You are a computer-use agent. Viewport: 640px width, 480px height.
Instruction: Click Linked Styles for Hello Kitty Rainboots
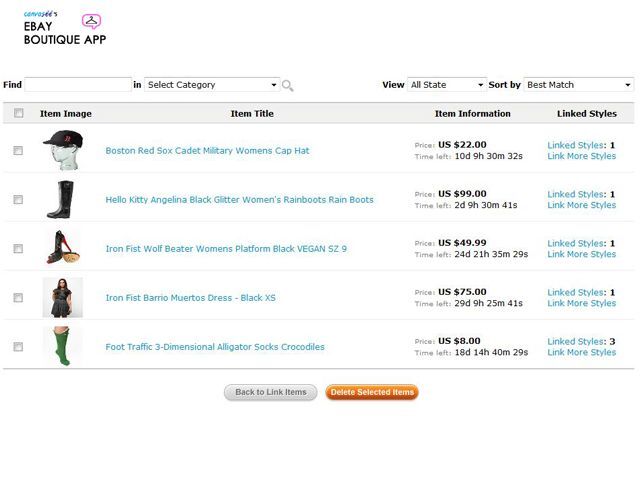pos(581,194)
